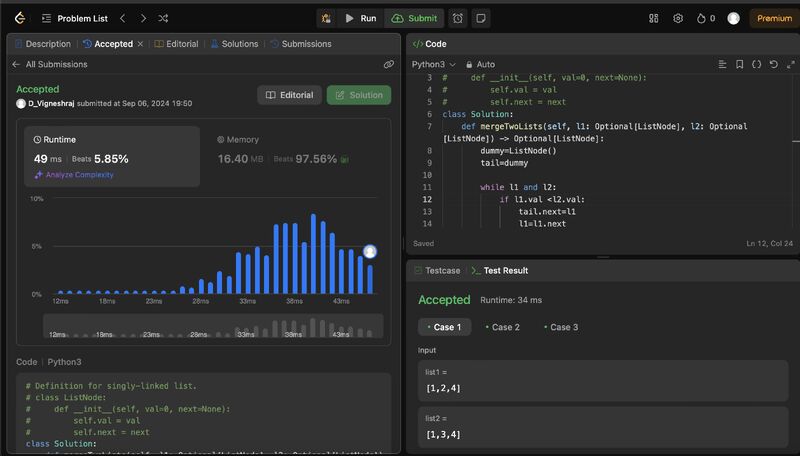Copy submission link icon
Image resolution: width=800 pixels, height=456 pixels.
pos(388,64)
